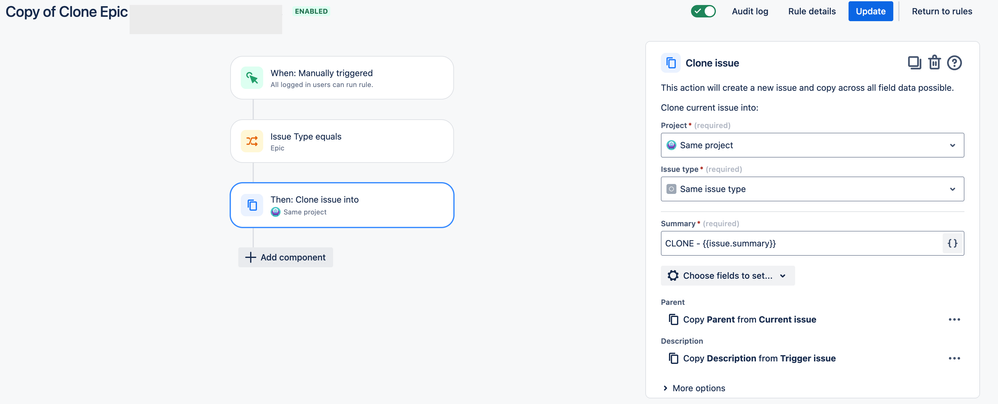Open the Audit log tab
Screen dimensions: 998x404
[750, 11]
